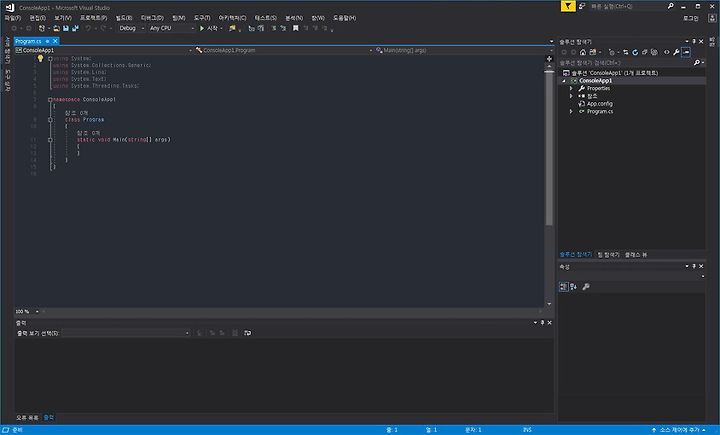Open the Project (프로젝트) menu
This screenshot has width=720, height=435.
pos(93,18)
